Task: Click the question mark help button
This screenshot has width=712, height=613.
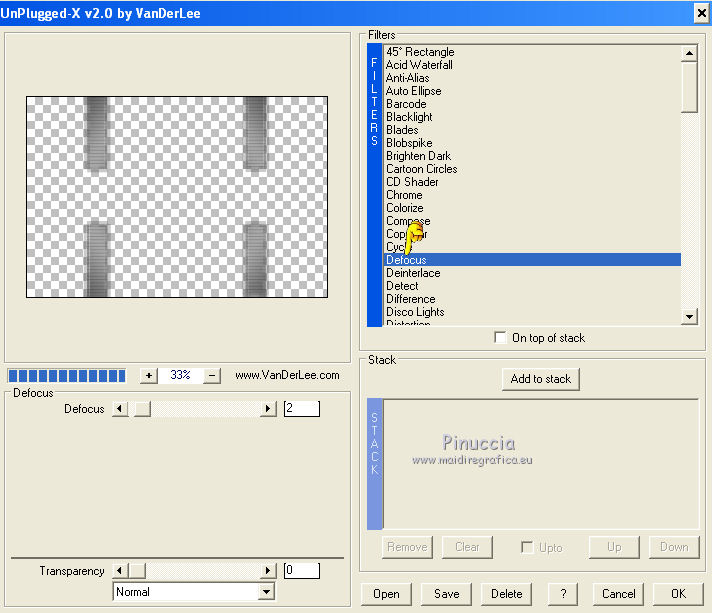Action: [563, 594]
